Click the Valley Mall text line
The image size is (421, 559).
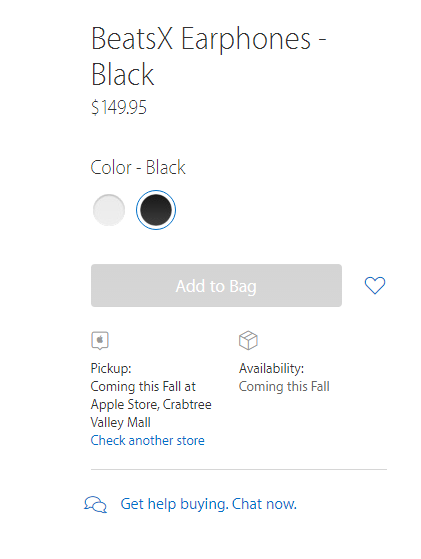point(120,422)
